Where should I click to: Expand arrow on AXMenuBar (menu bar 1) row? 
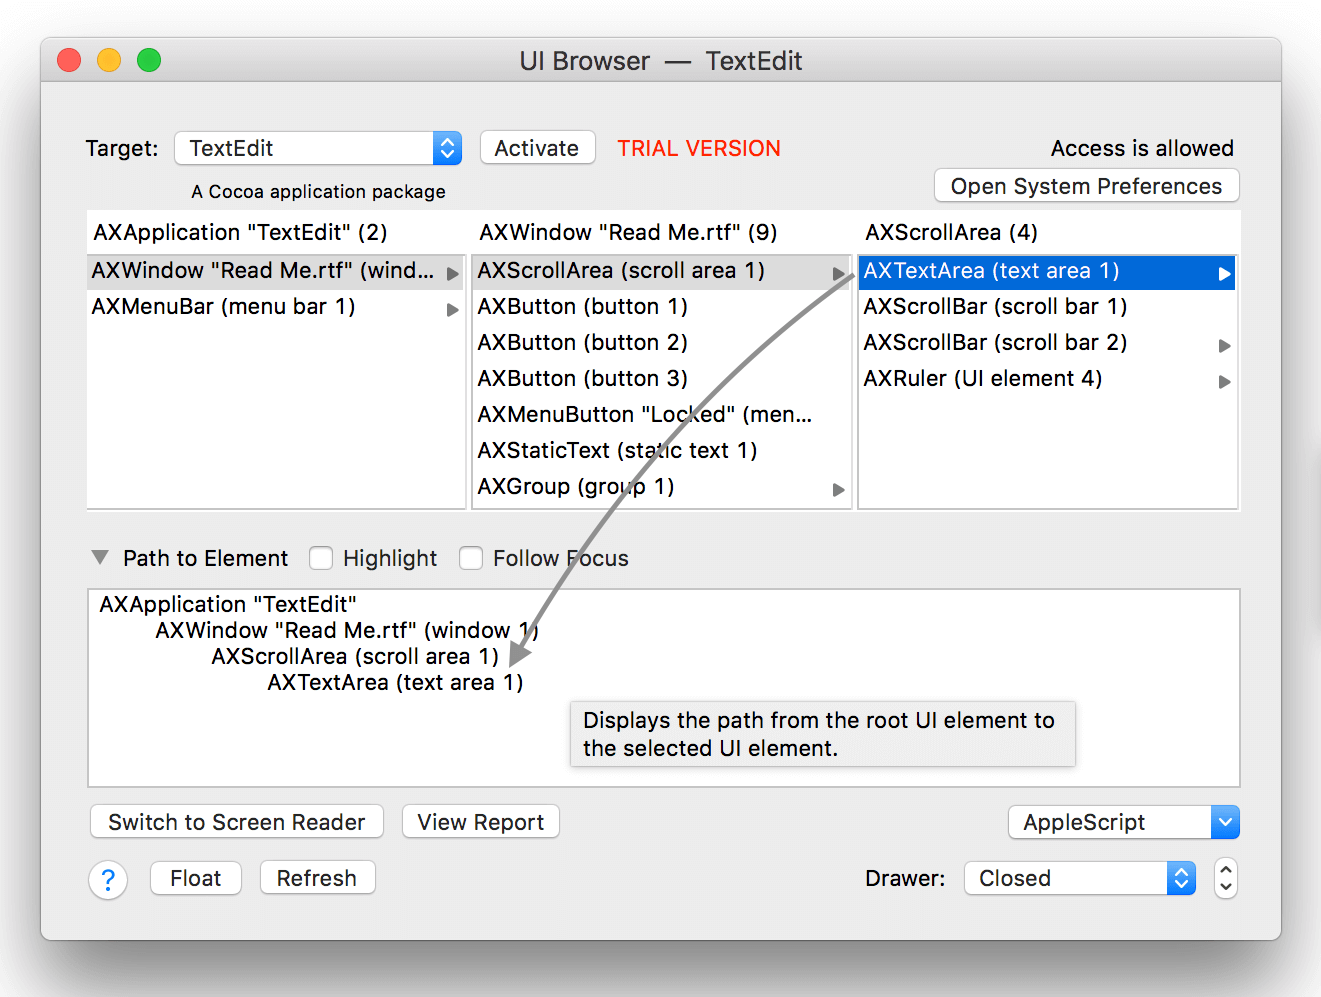tap(453, 309)
